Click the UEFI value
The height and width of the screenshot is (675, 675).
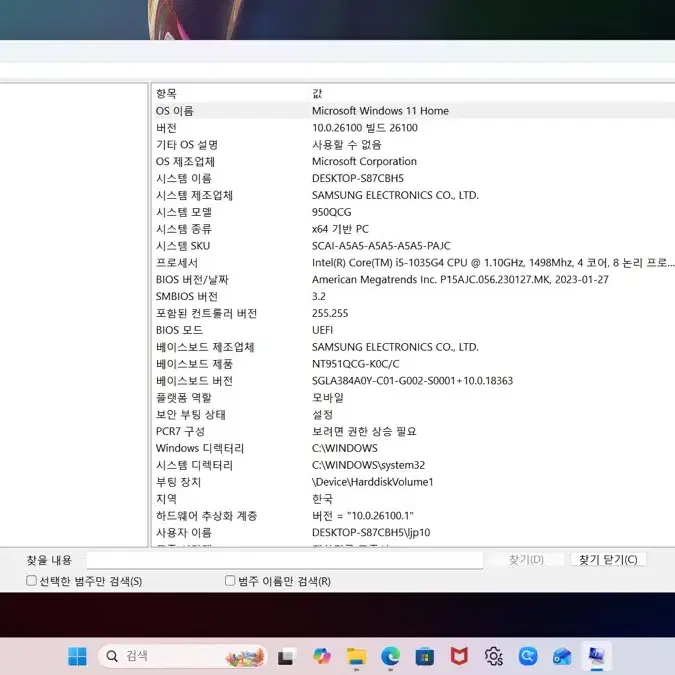pos(322,330)
